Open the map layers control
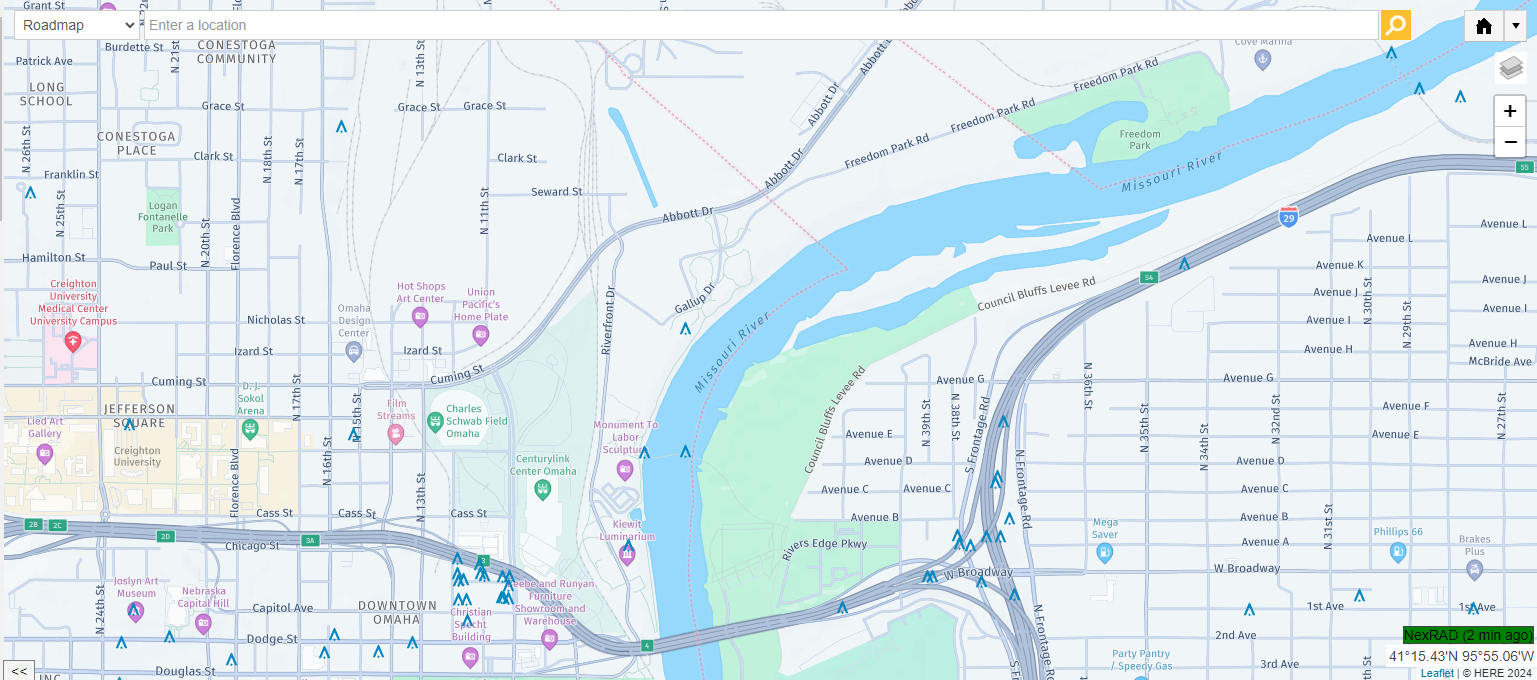This screenshot has width=1537, height=680. pyautogui.click(x=1511, y=68)
